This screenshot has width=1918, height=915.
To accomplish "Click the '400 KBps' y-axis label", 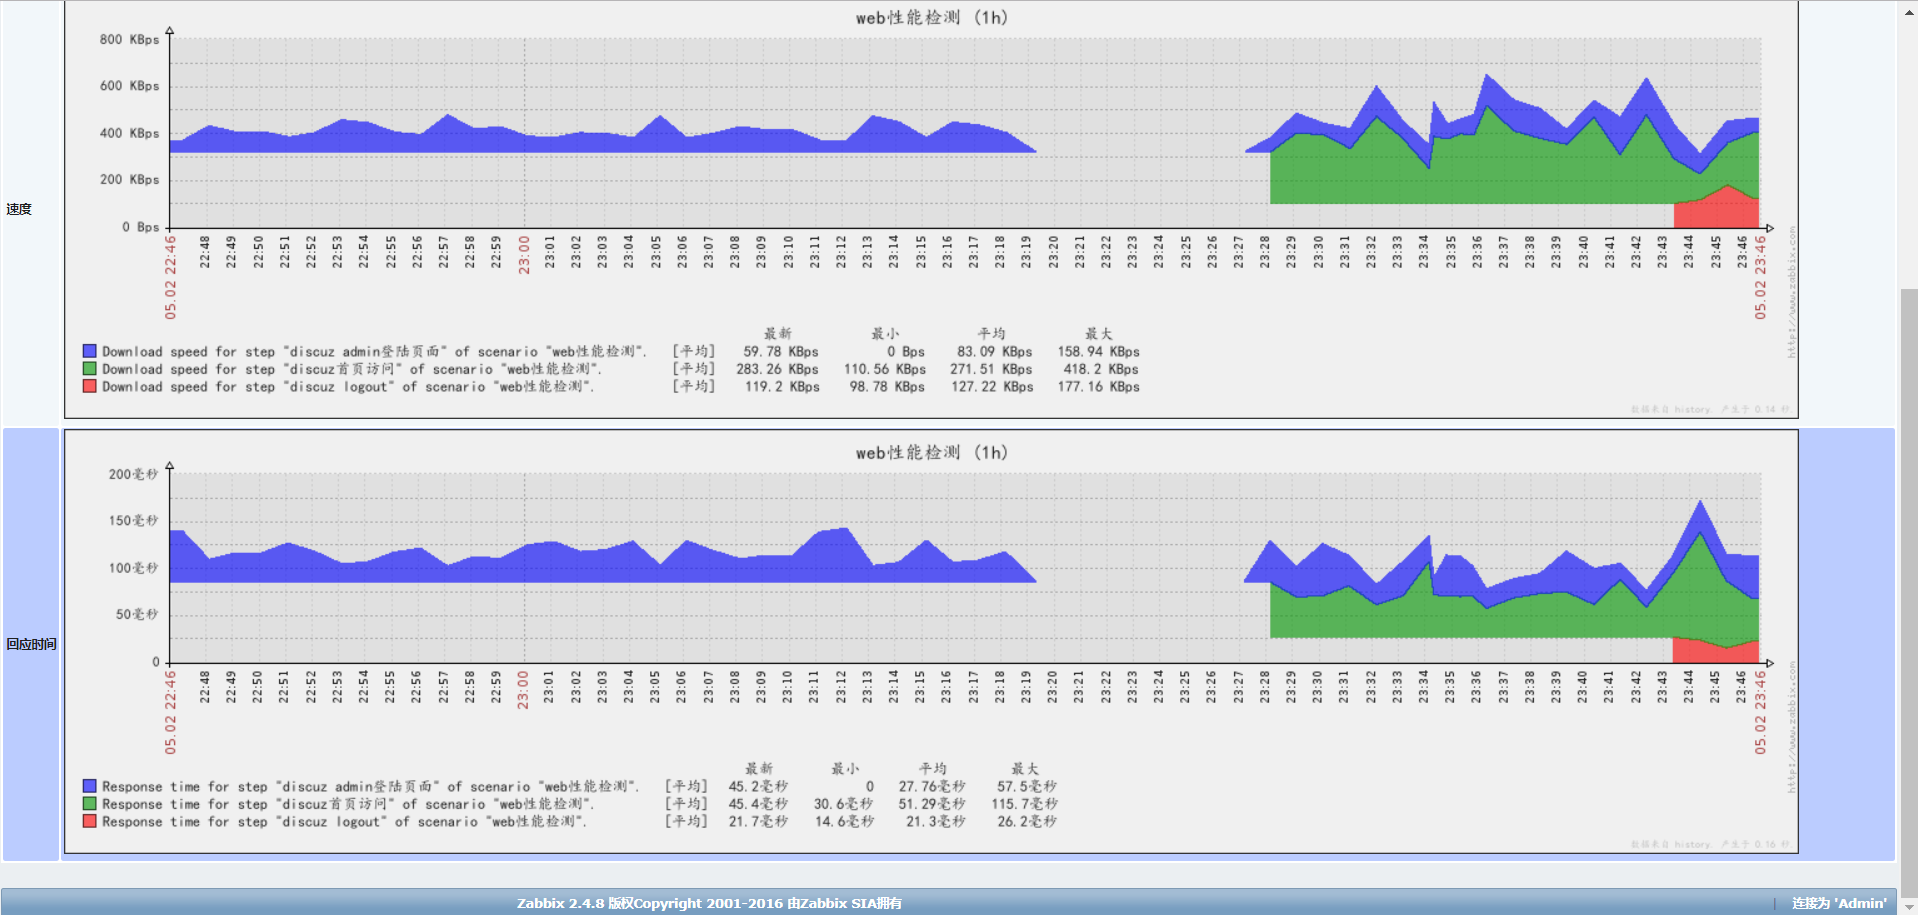I will point(129,132).
